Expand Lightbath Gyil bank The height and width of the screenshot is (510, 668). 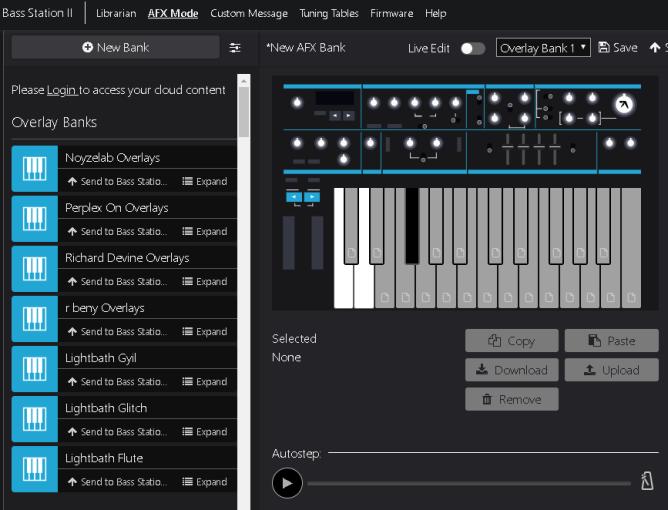click(x=204, y=382)
